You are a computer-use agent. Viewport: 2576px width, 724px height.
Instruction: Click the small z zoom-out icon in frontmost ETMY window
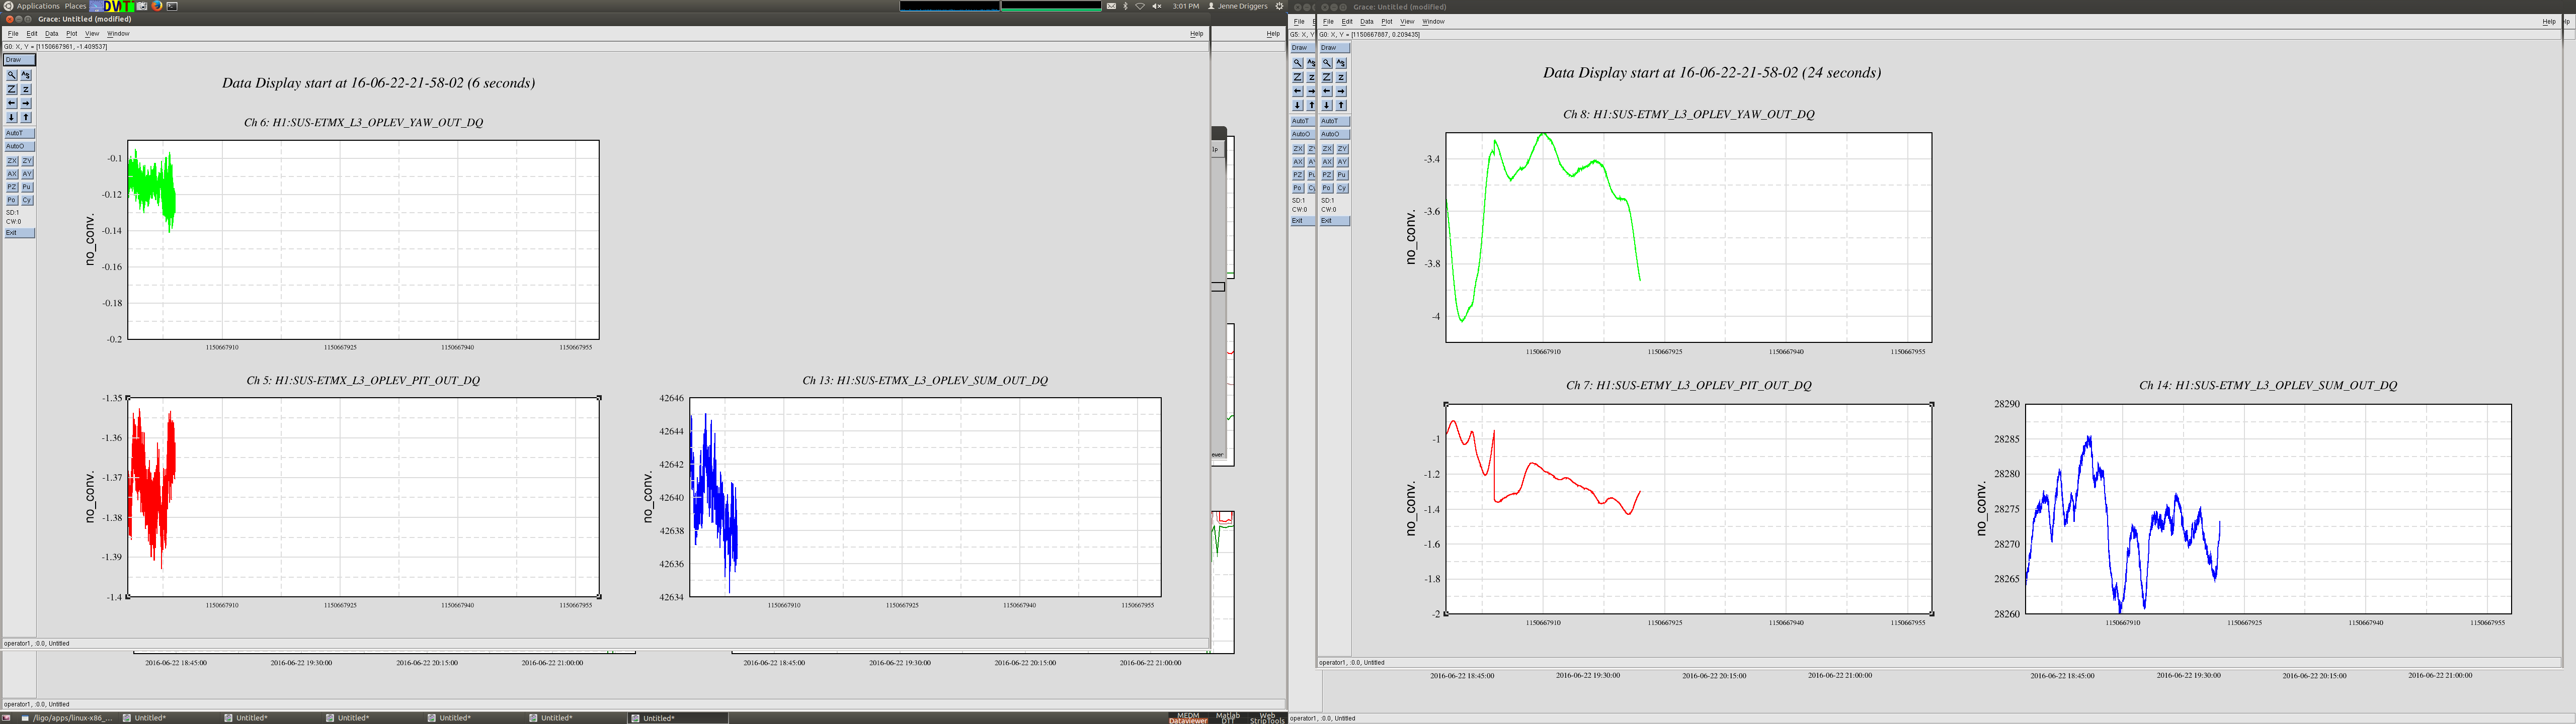click(x=1341, y=77)
